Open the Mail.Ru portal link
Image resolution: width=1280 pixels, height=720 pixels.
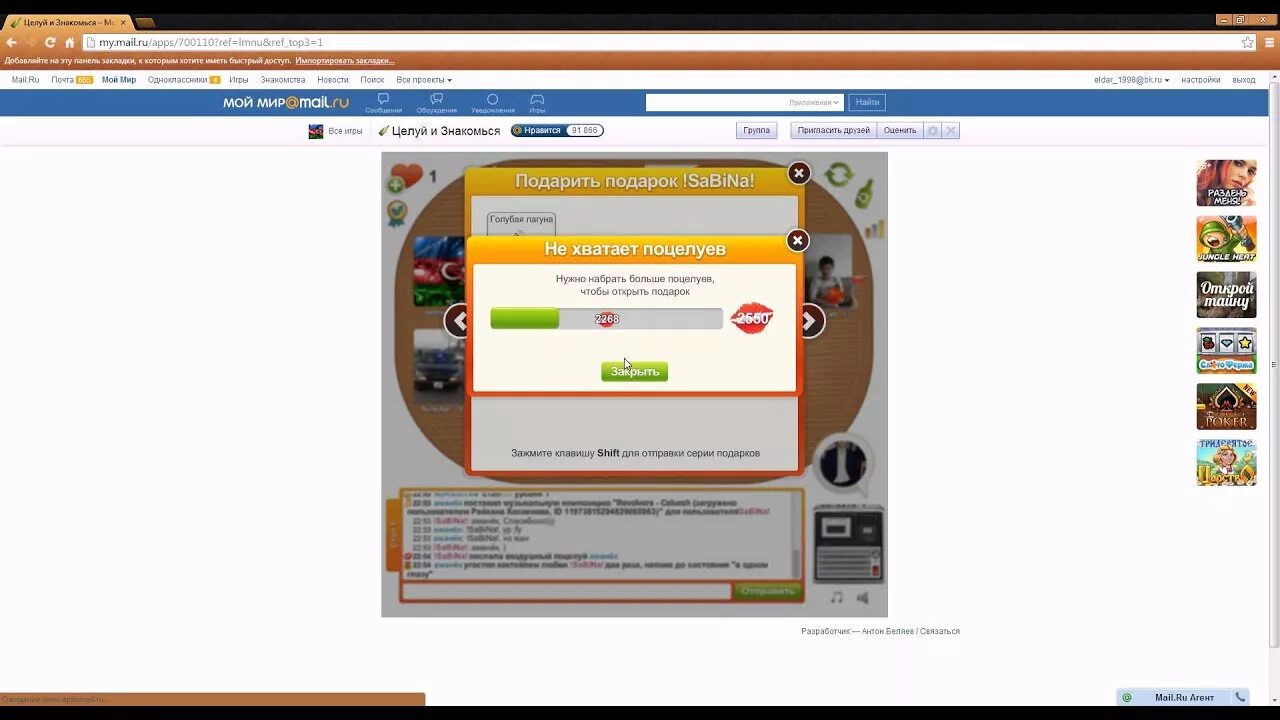coord(25,80)
